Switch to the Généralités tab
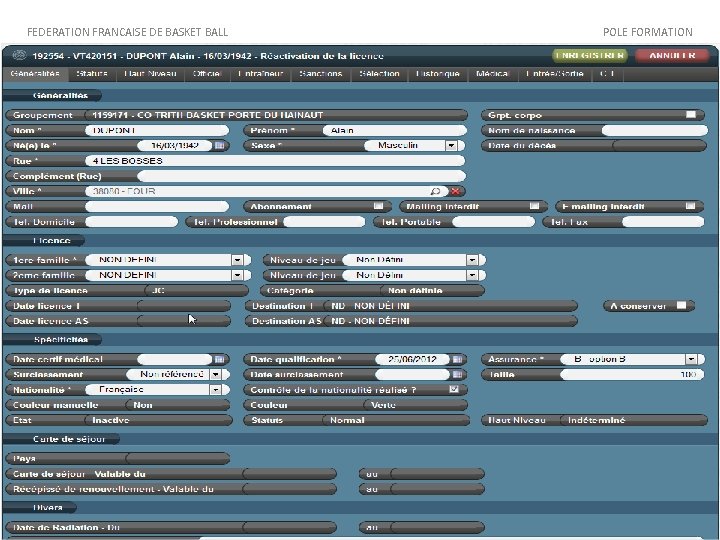 pyautogui.click(x=35, y=73)
